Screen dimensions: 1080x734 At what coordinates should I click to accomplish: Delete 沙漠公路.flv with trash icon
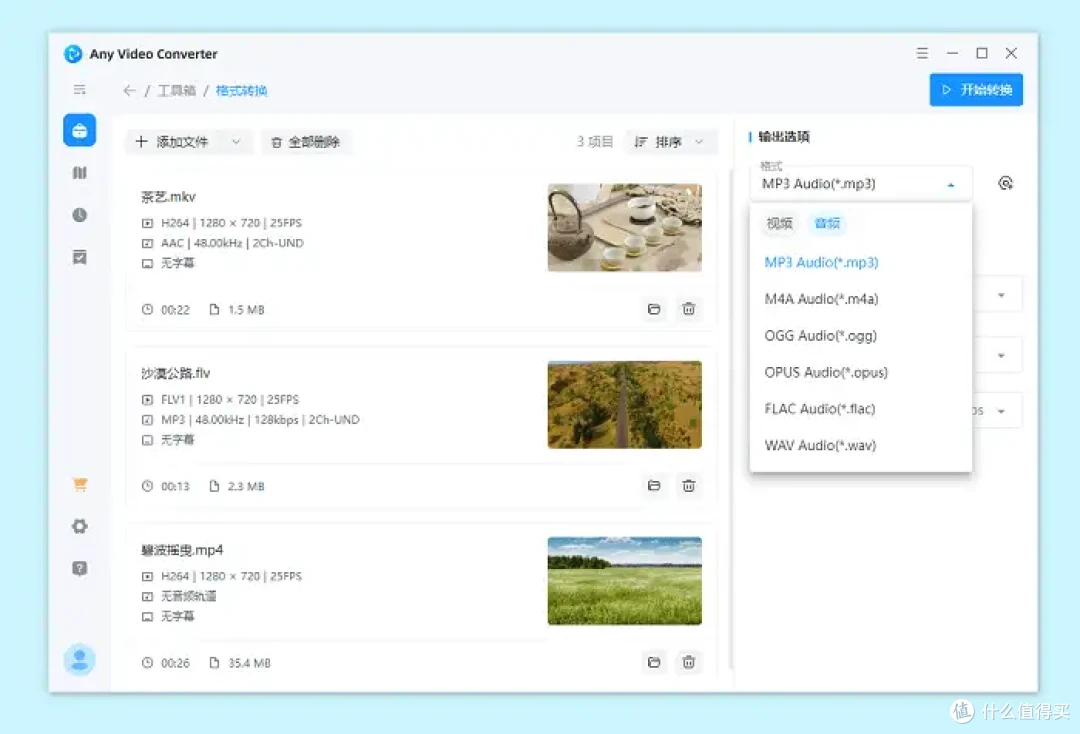[x=688, y=485]
